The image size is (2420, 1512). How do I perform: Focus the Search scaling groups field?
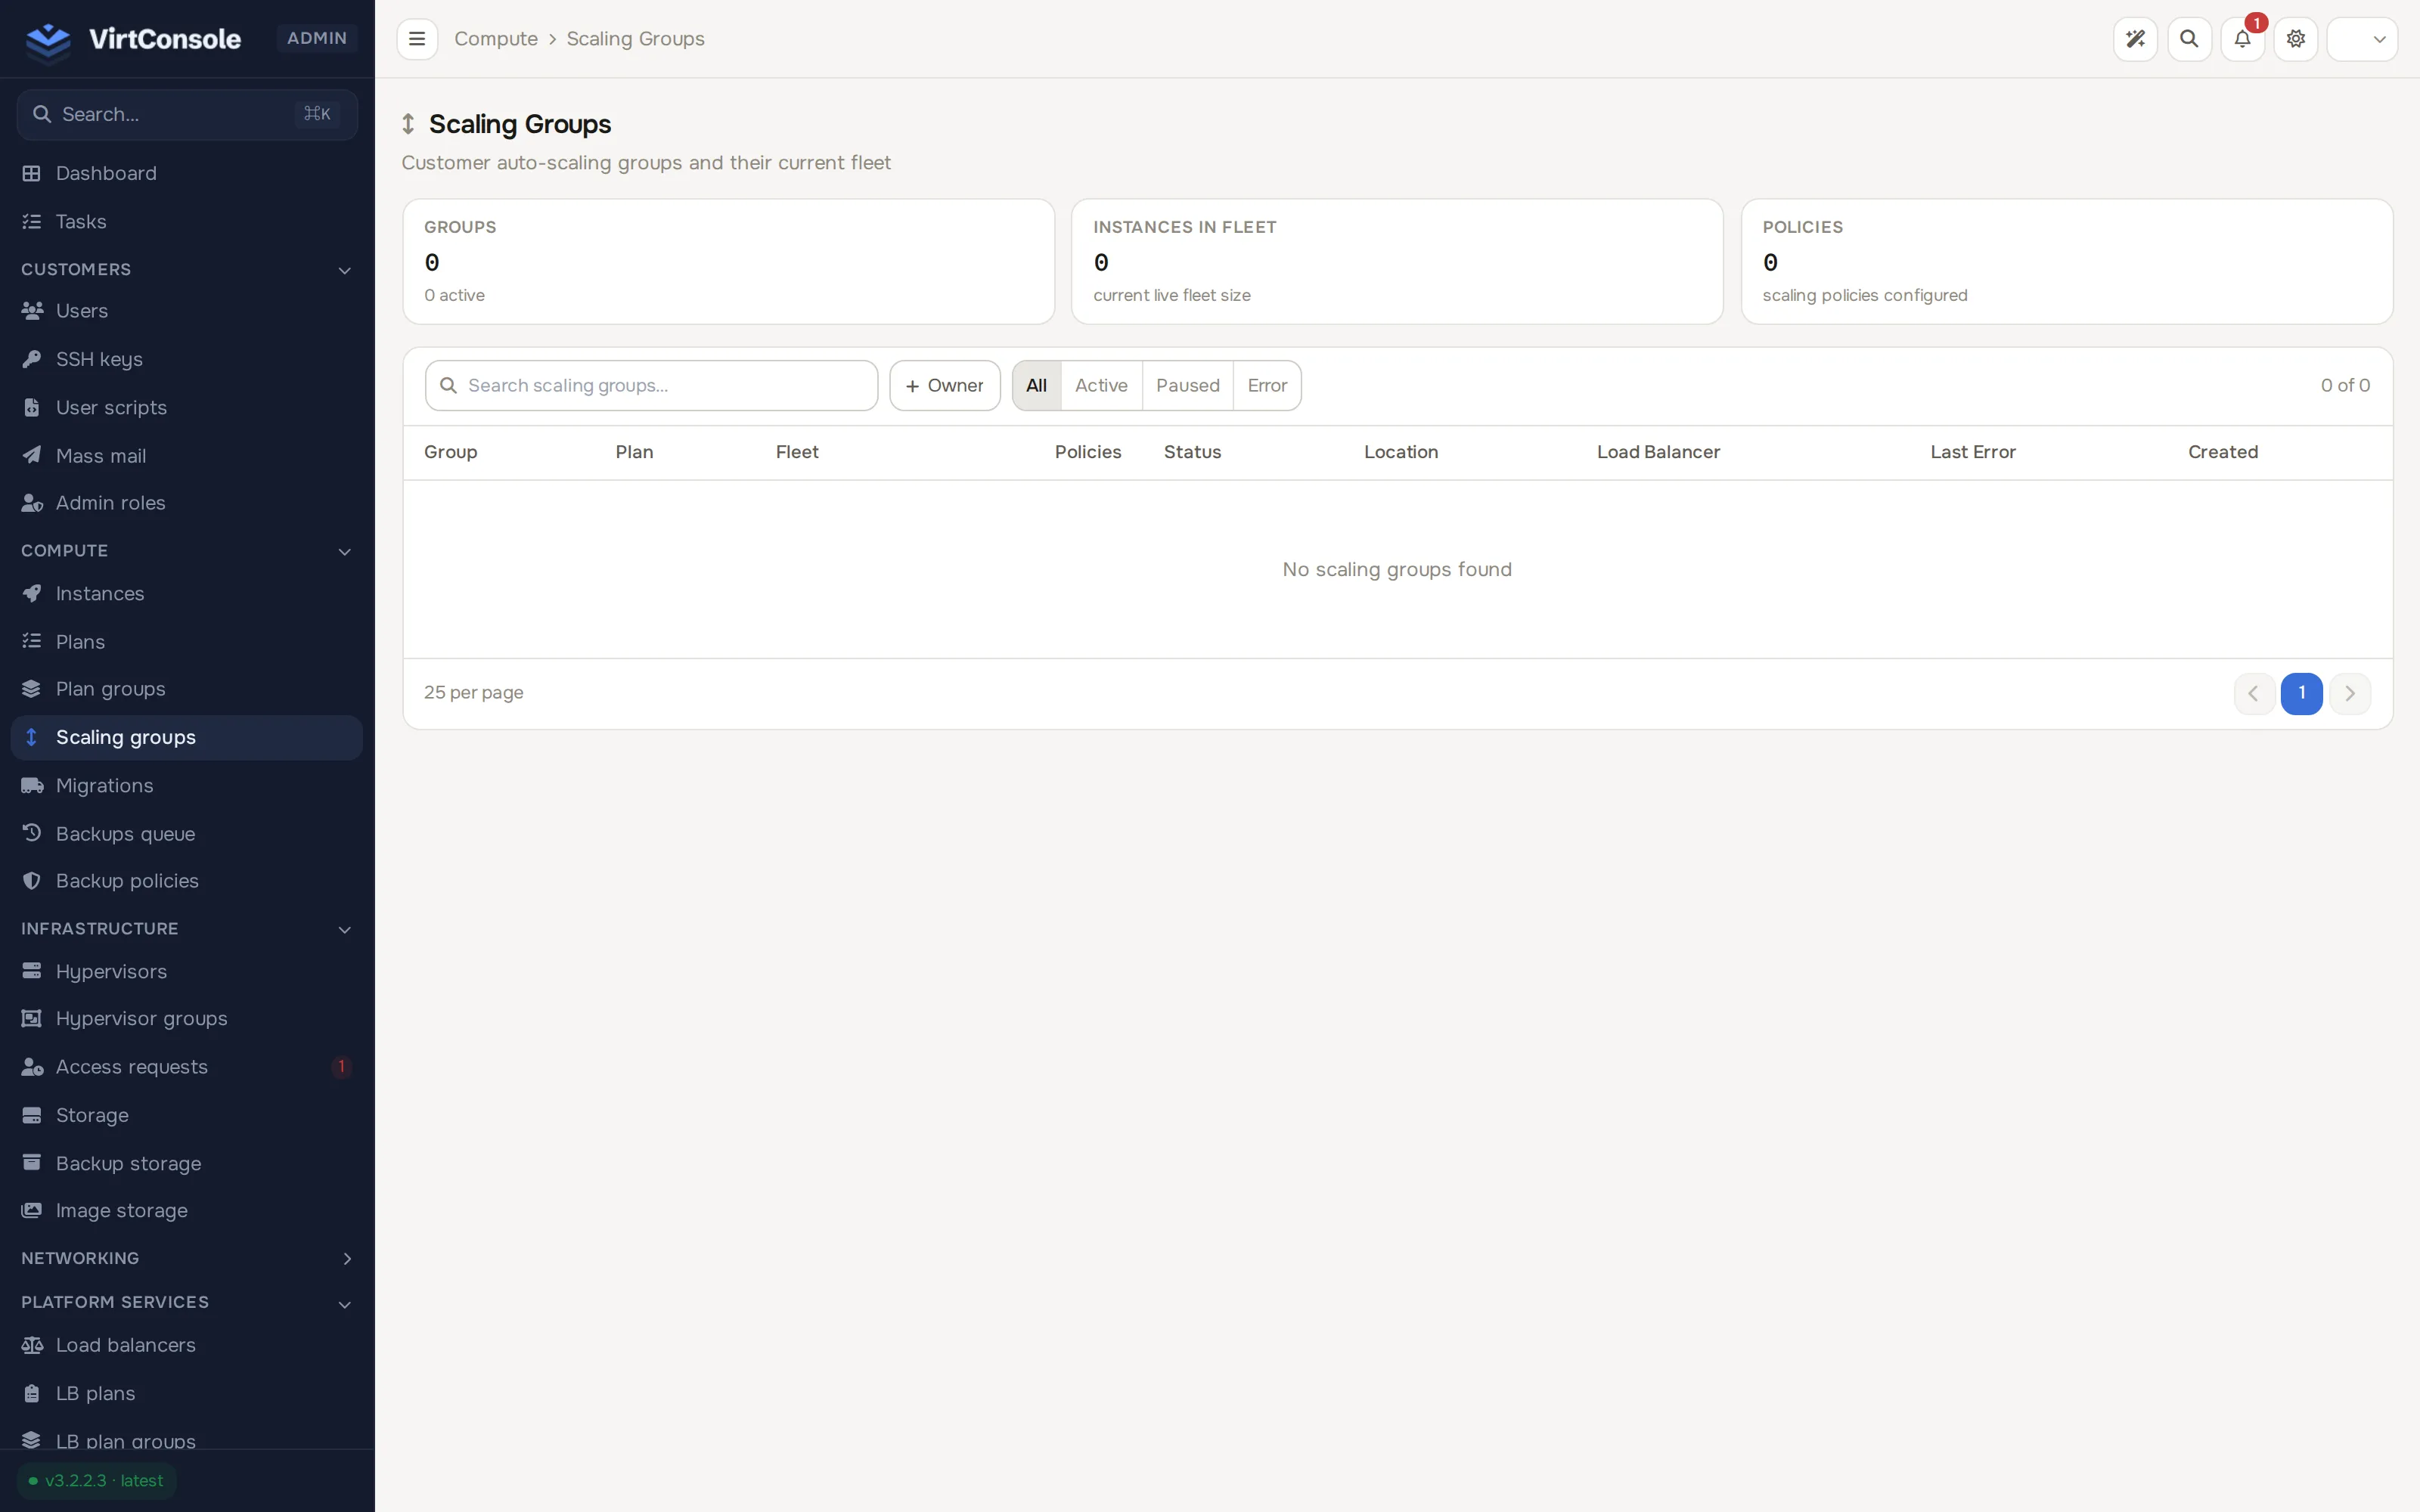651,385
